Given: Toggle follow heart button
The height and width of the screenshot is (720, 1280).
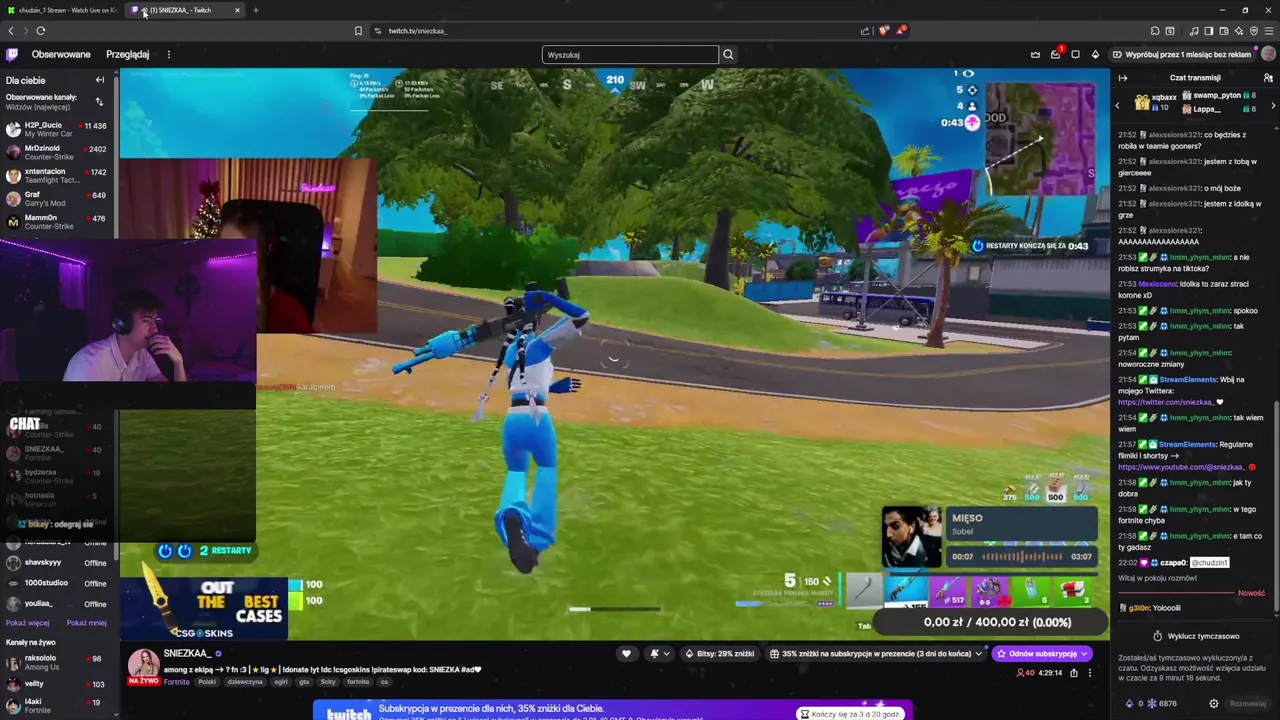Looking at the screenshot, I should click(626, 654).
